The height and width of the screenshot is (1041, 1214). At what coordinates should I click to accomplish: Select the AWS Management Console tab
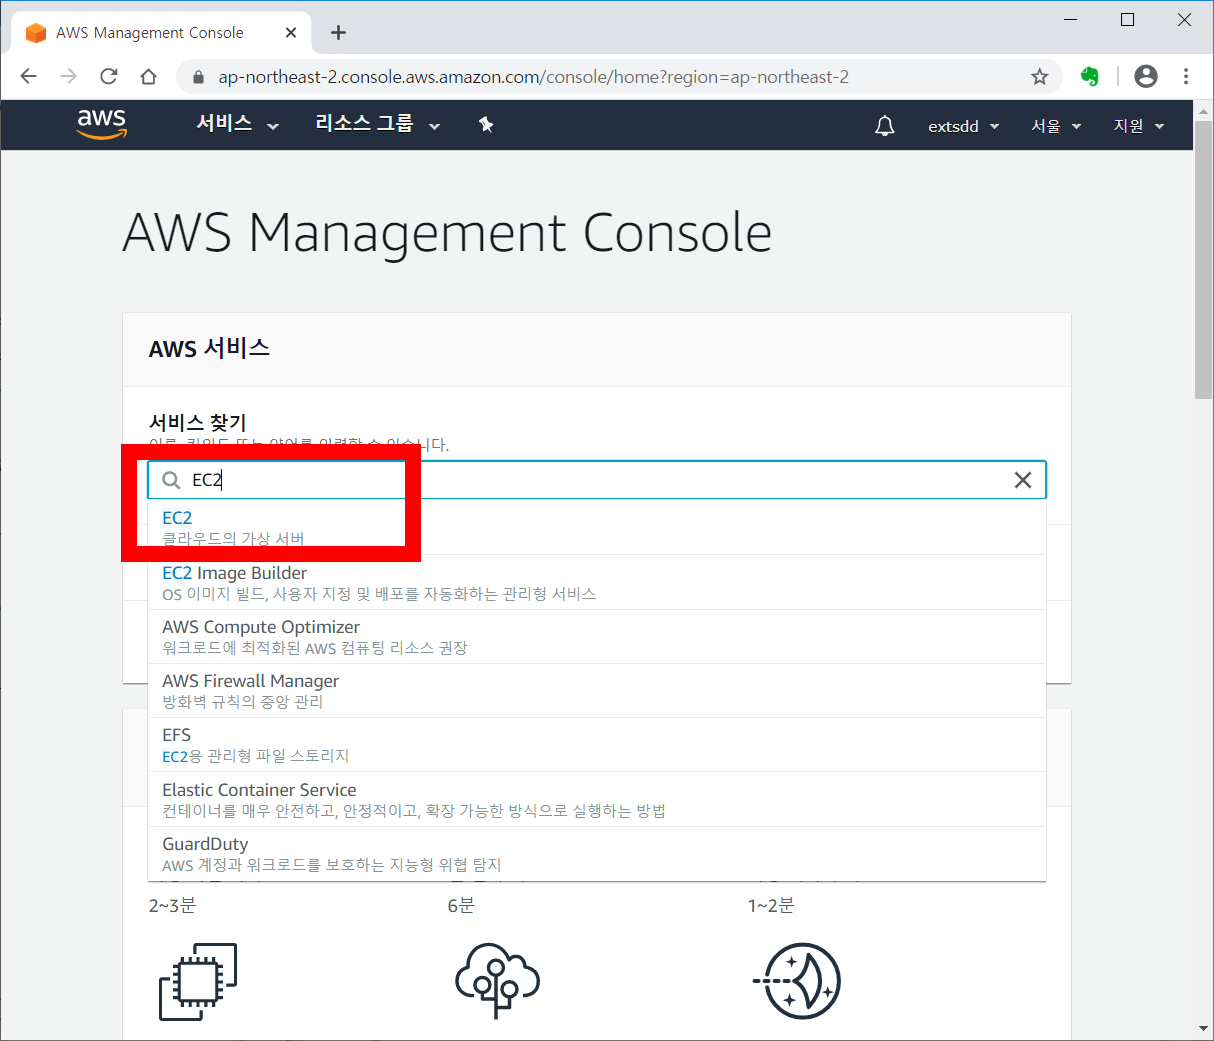point(160,33)
